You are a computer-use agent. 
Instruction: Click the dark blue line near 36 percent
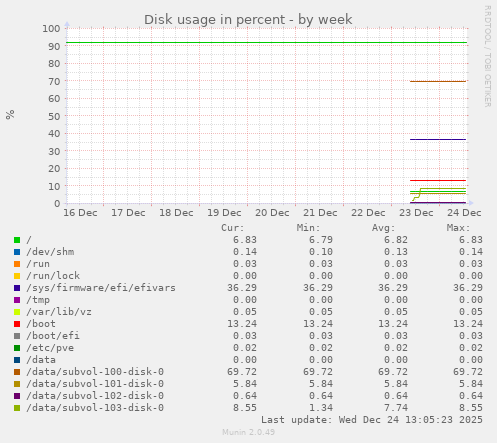coord(438,139)
